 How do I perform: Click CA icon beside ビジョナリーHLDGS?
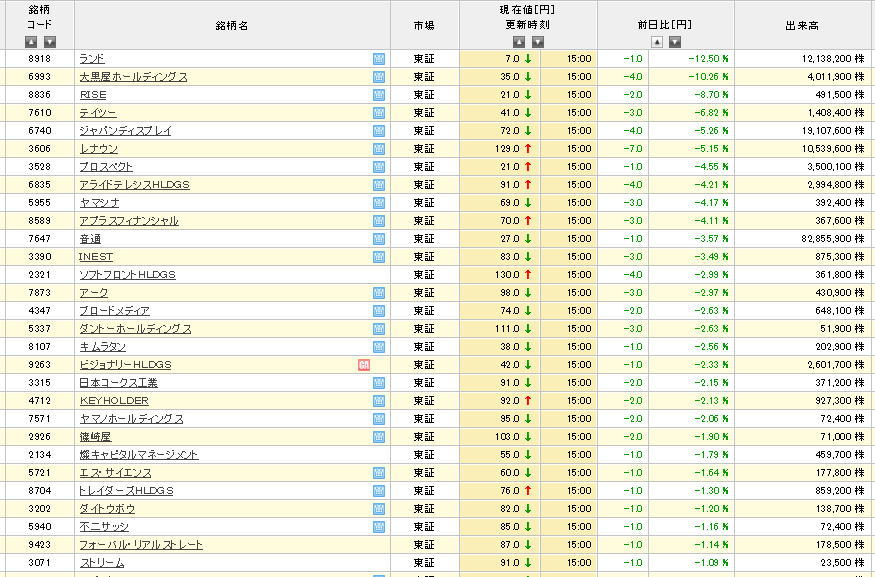pyautogui.click(x=364, y=365)
